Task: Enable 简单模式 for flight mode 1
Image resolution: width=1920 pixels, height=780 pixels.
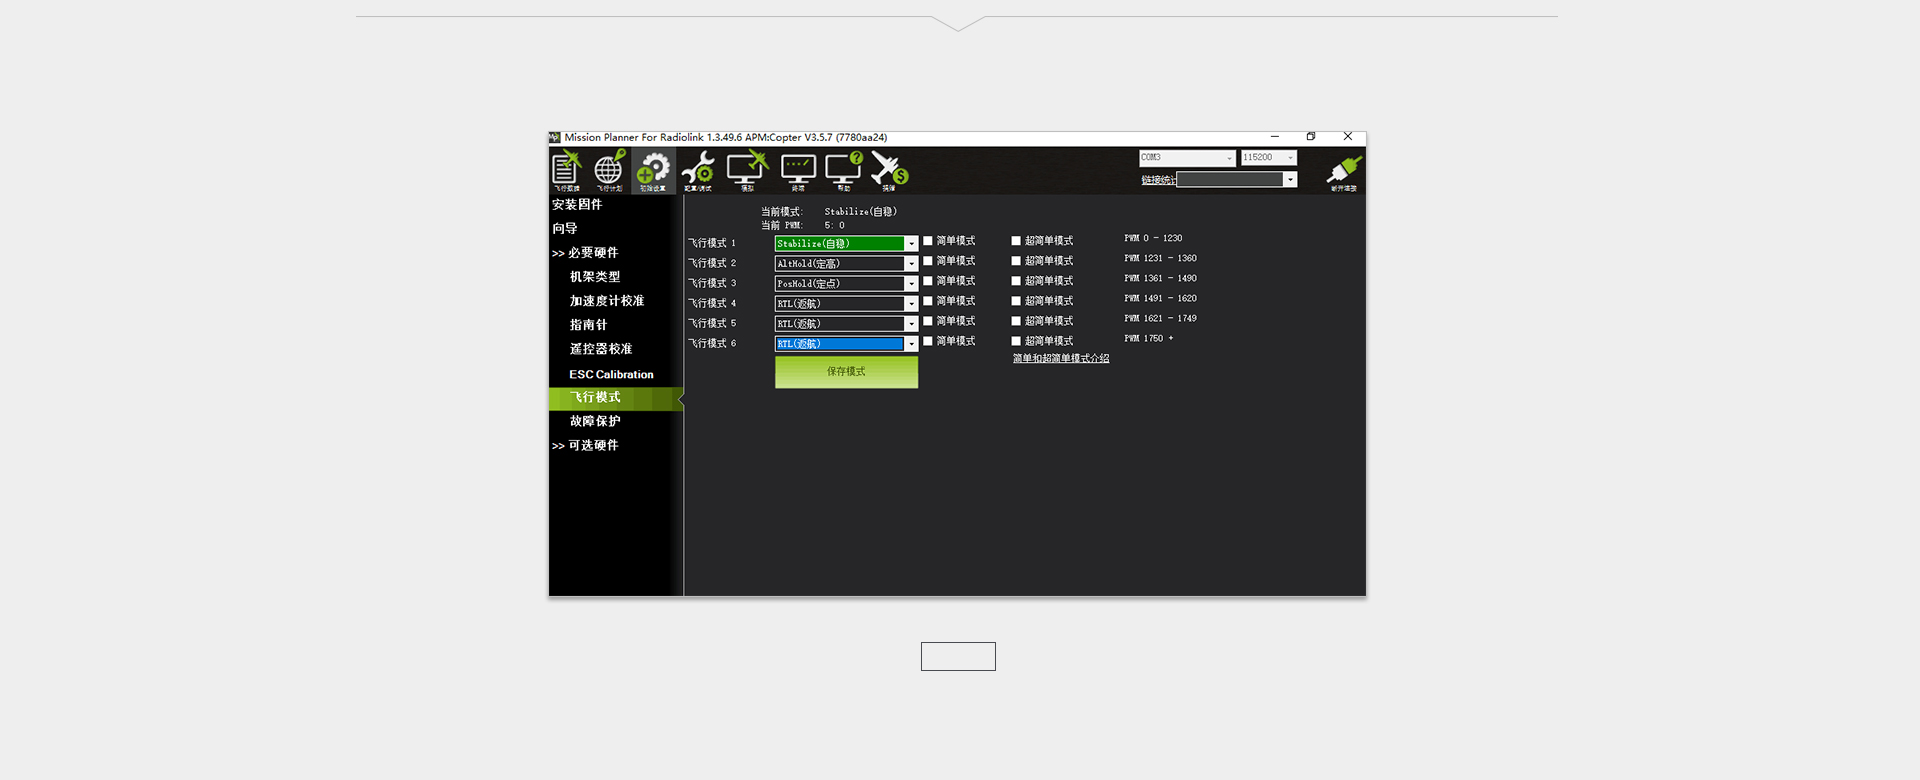Action: pyautogui.click(x=928, y=241)
